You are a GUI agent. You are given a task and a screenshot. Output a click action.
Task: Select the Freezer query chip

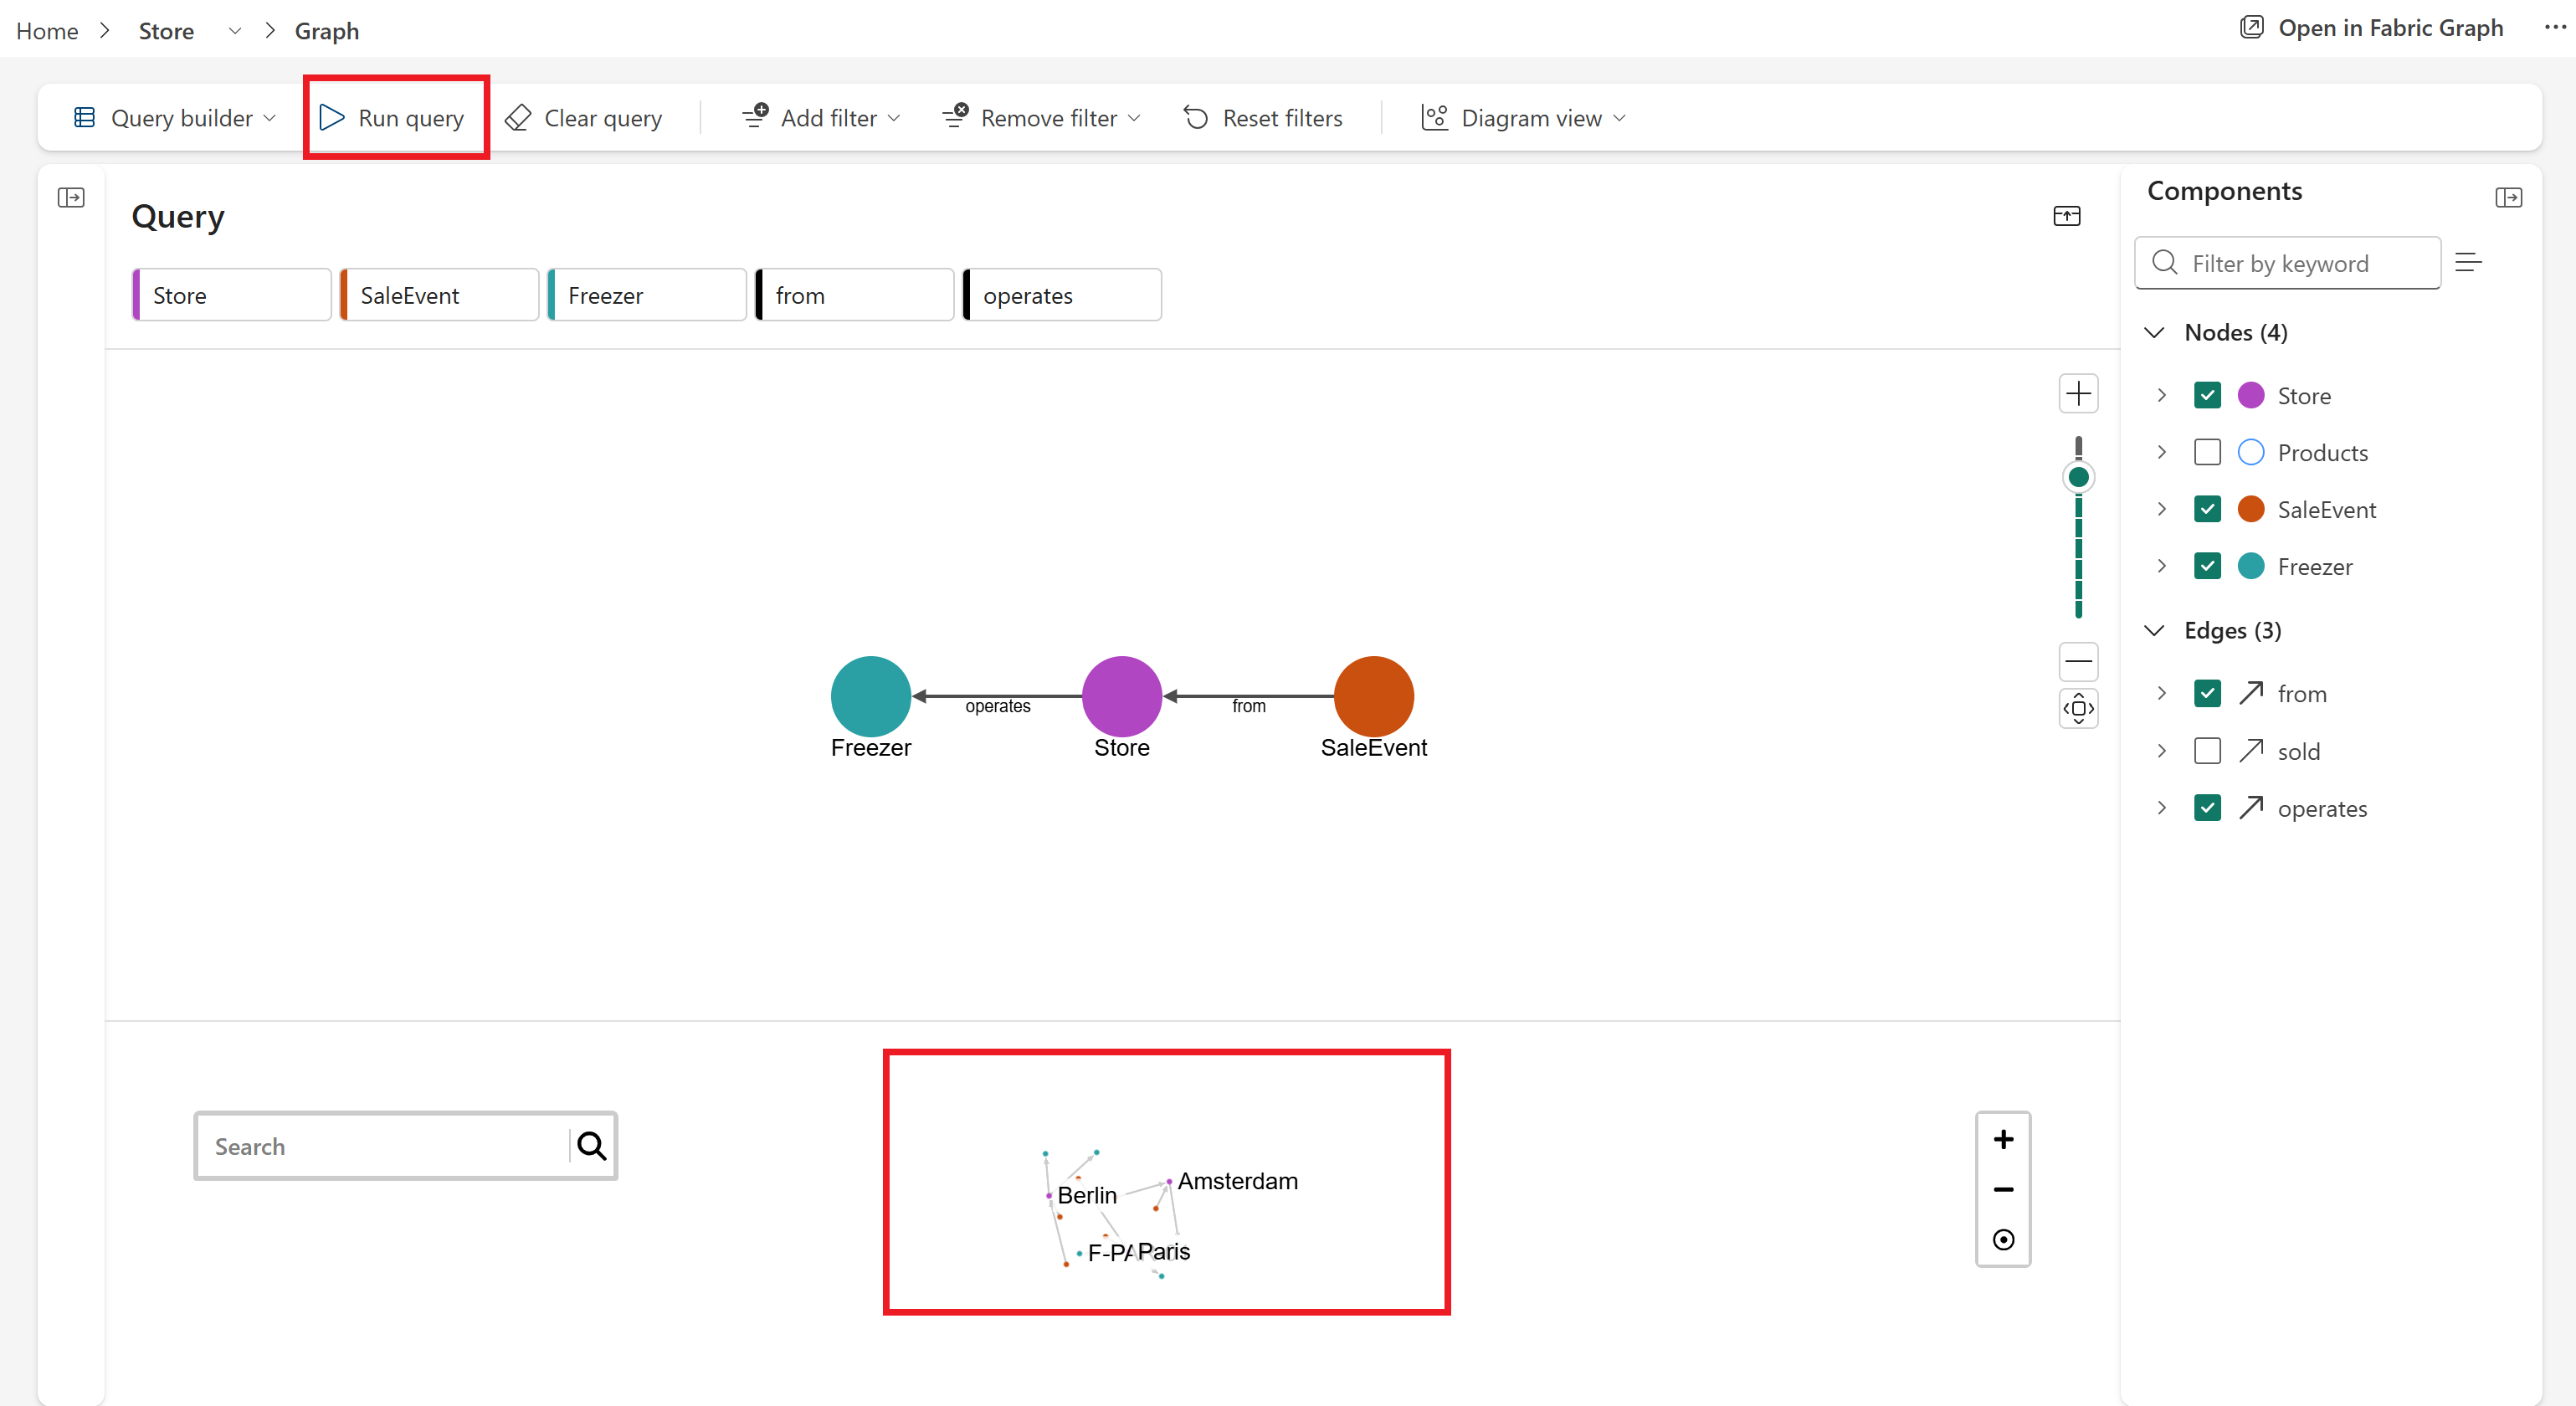[646, 295]
